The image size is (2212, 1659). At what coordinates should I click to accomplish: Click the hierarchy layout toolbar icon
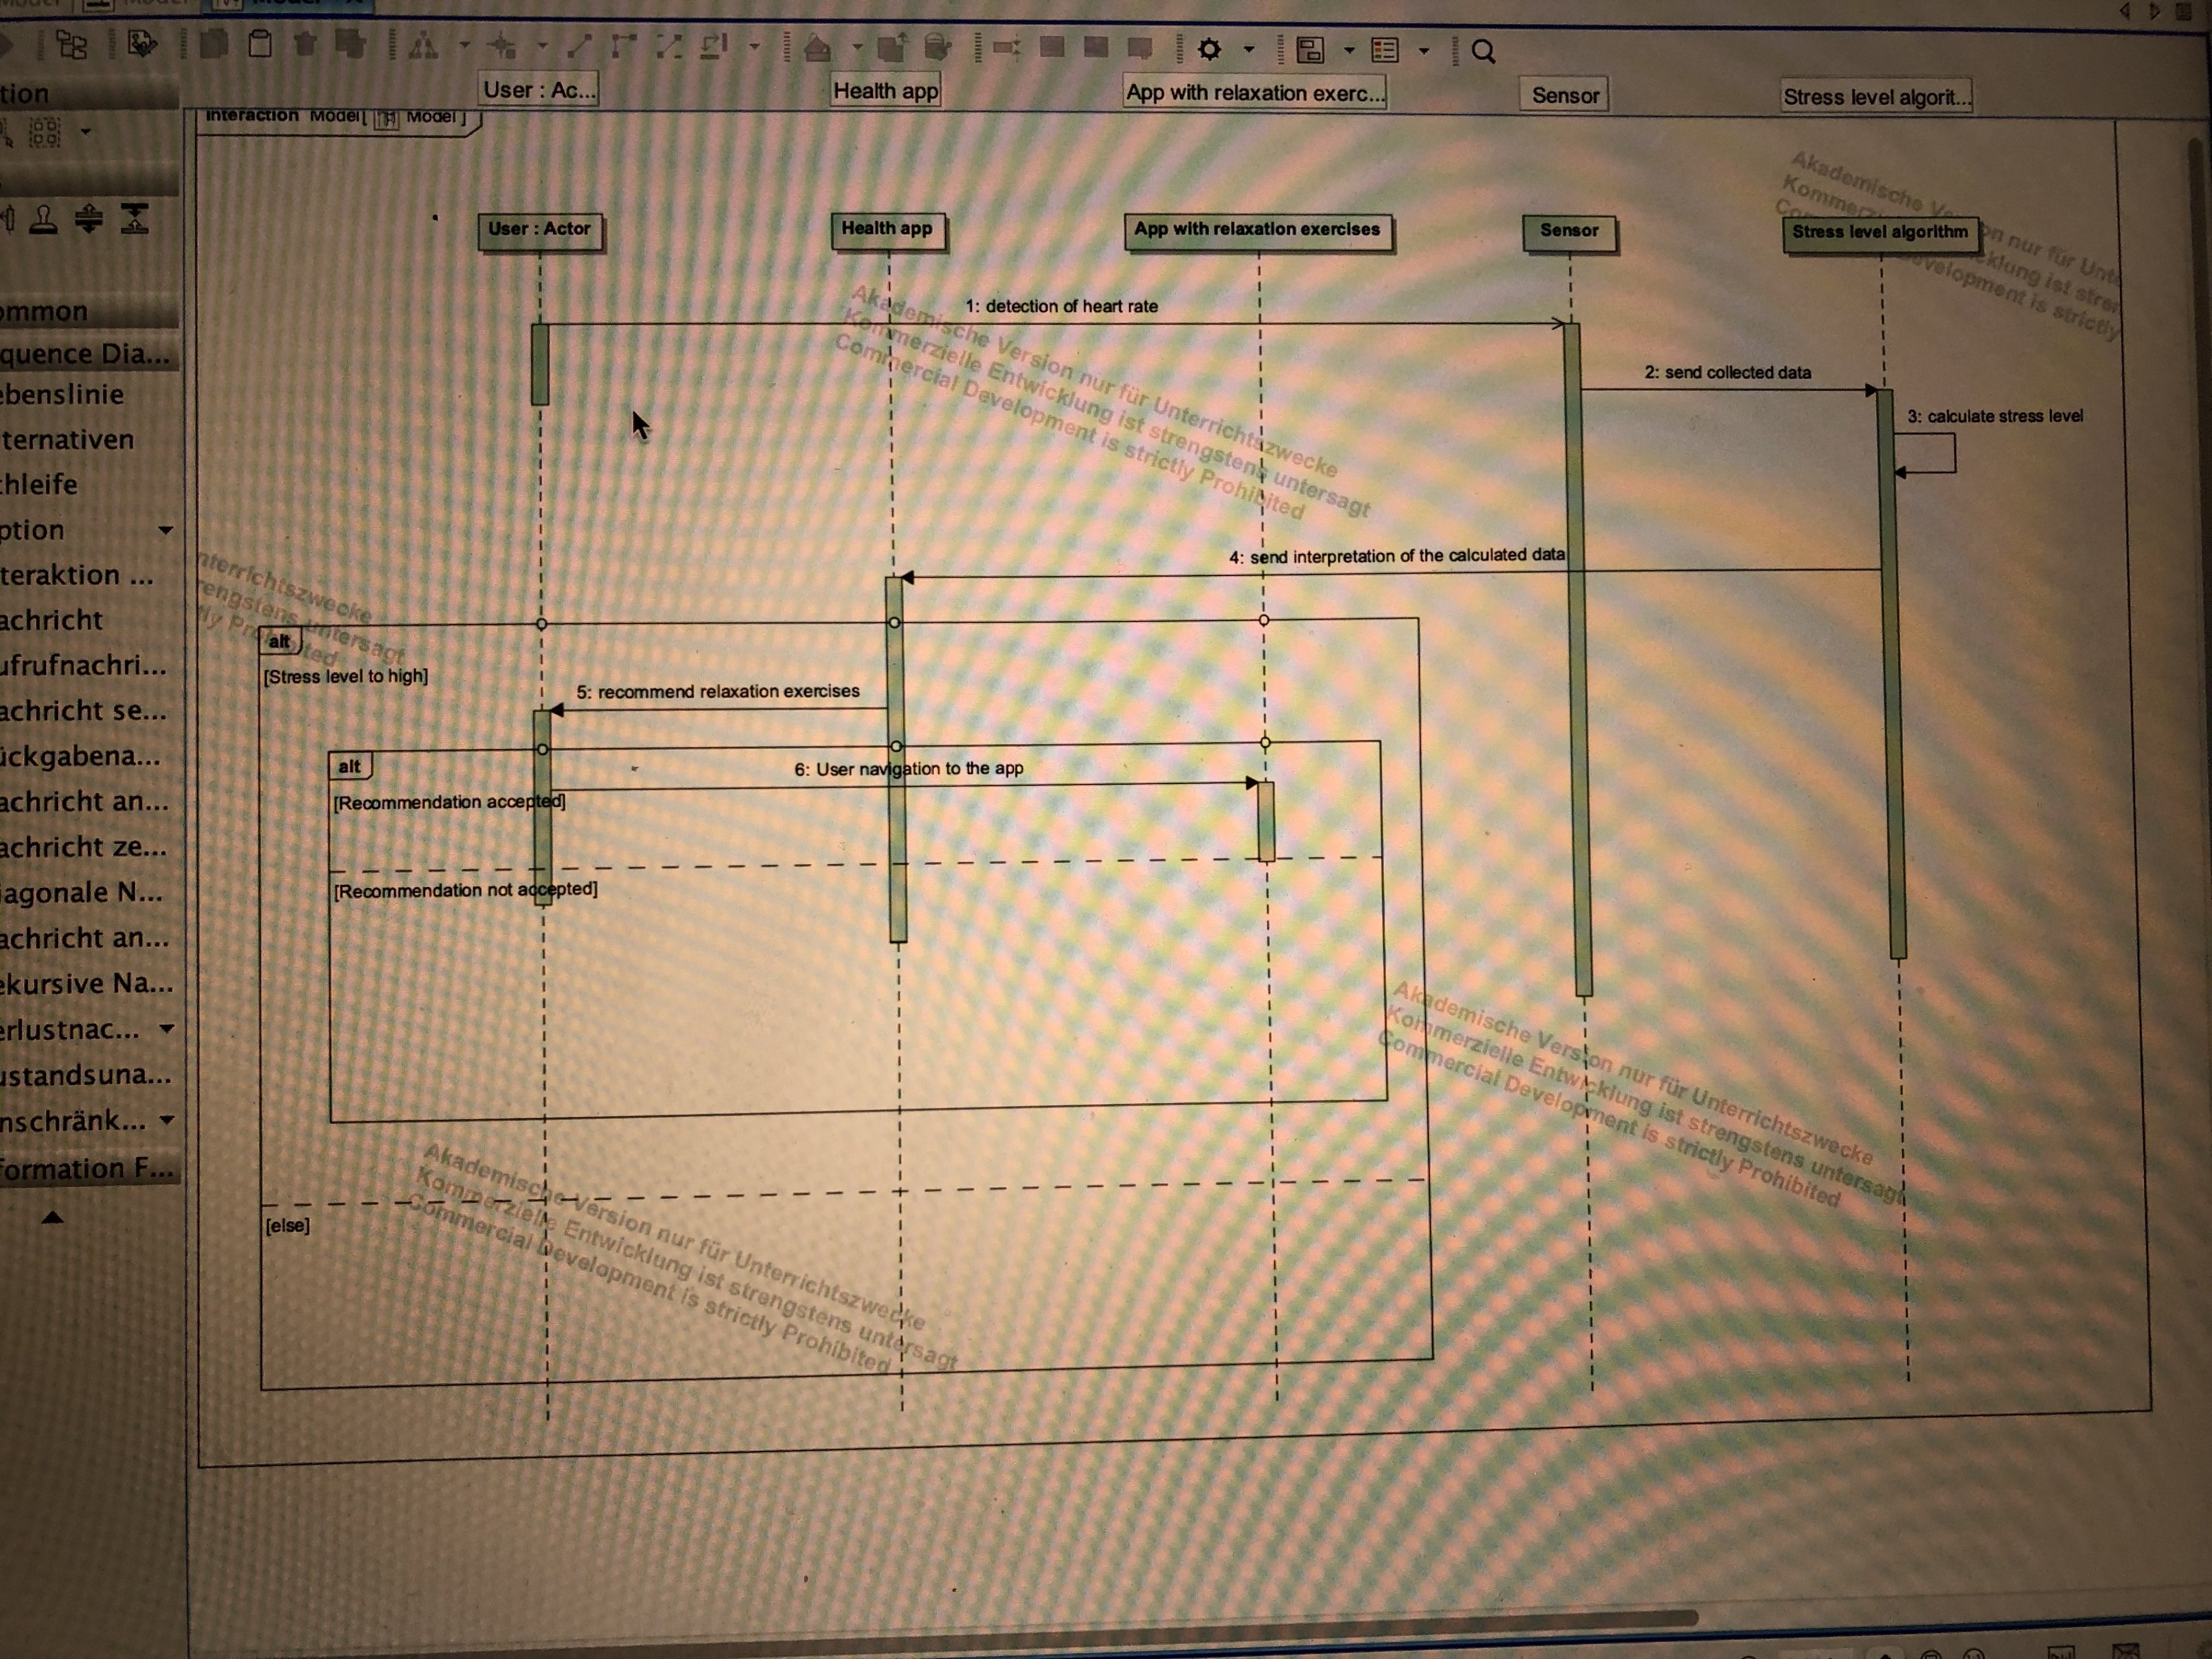click(424, 46)
